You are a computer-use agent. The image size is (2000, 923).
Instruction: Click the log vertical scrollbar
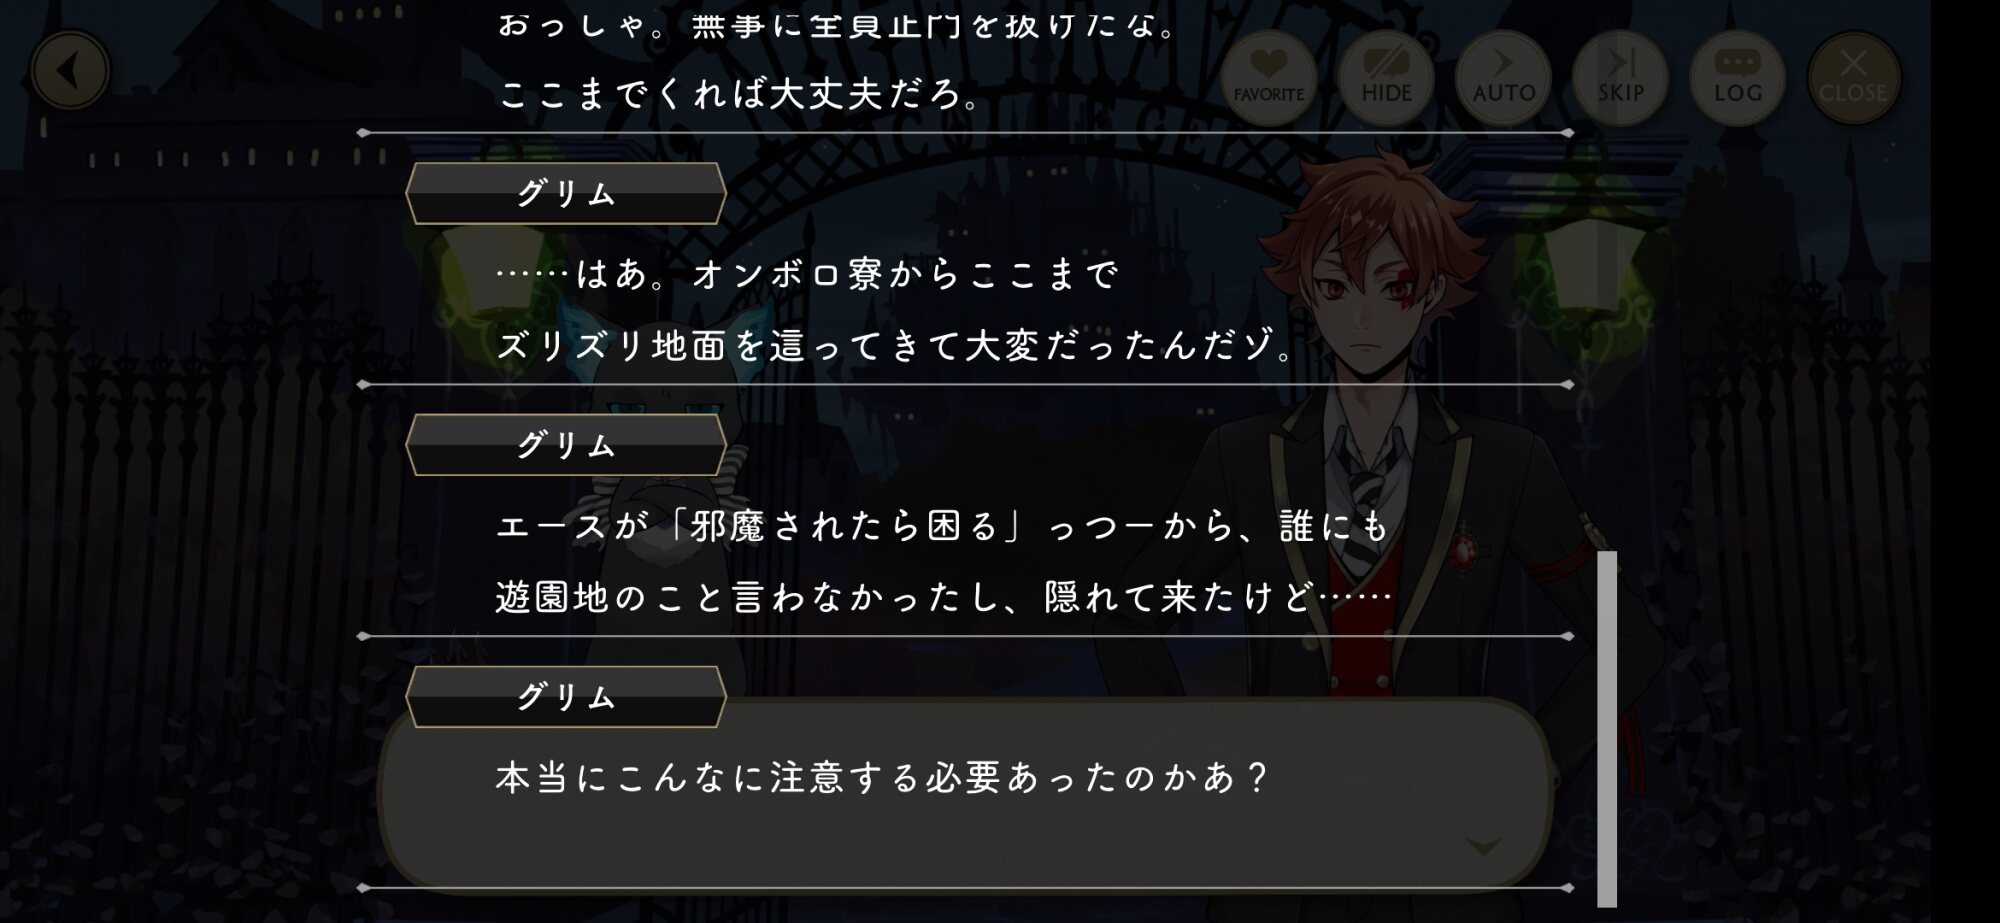point(1607,728)
